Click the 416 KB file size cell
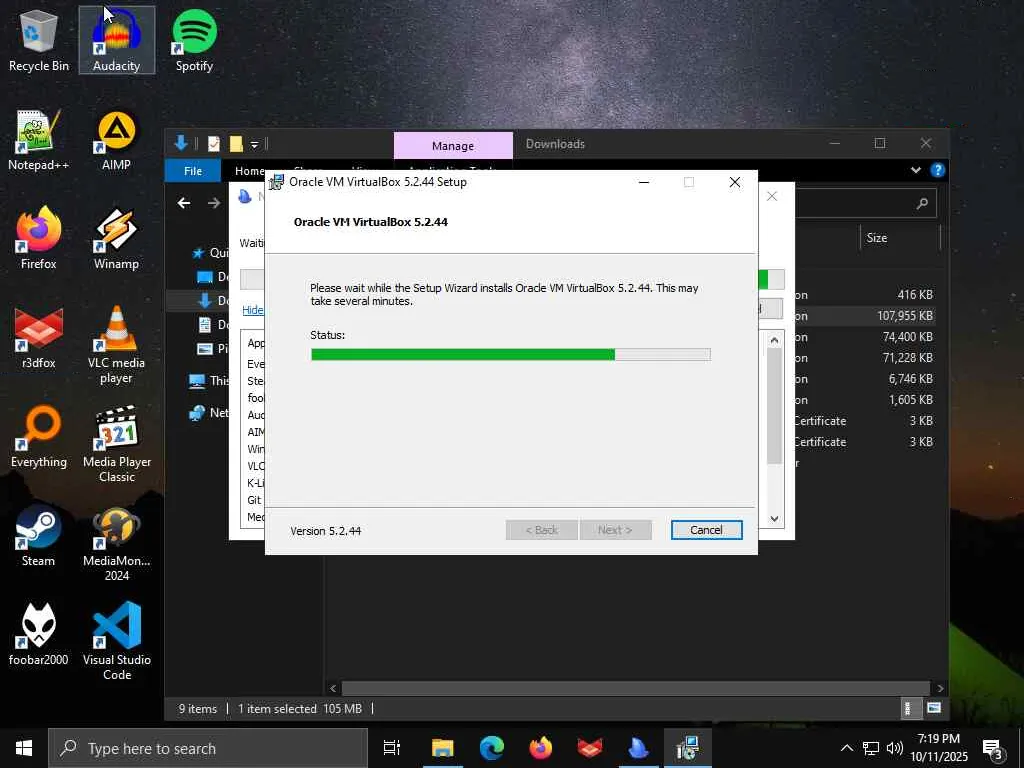The image size is (1024, 768). click(x=915, y=295)
